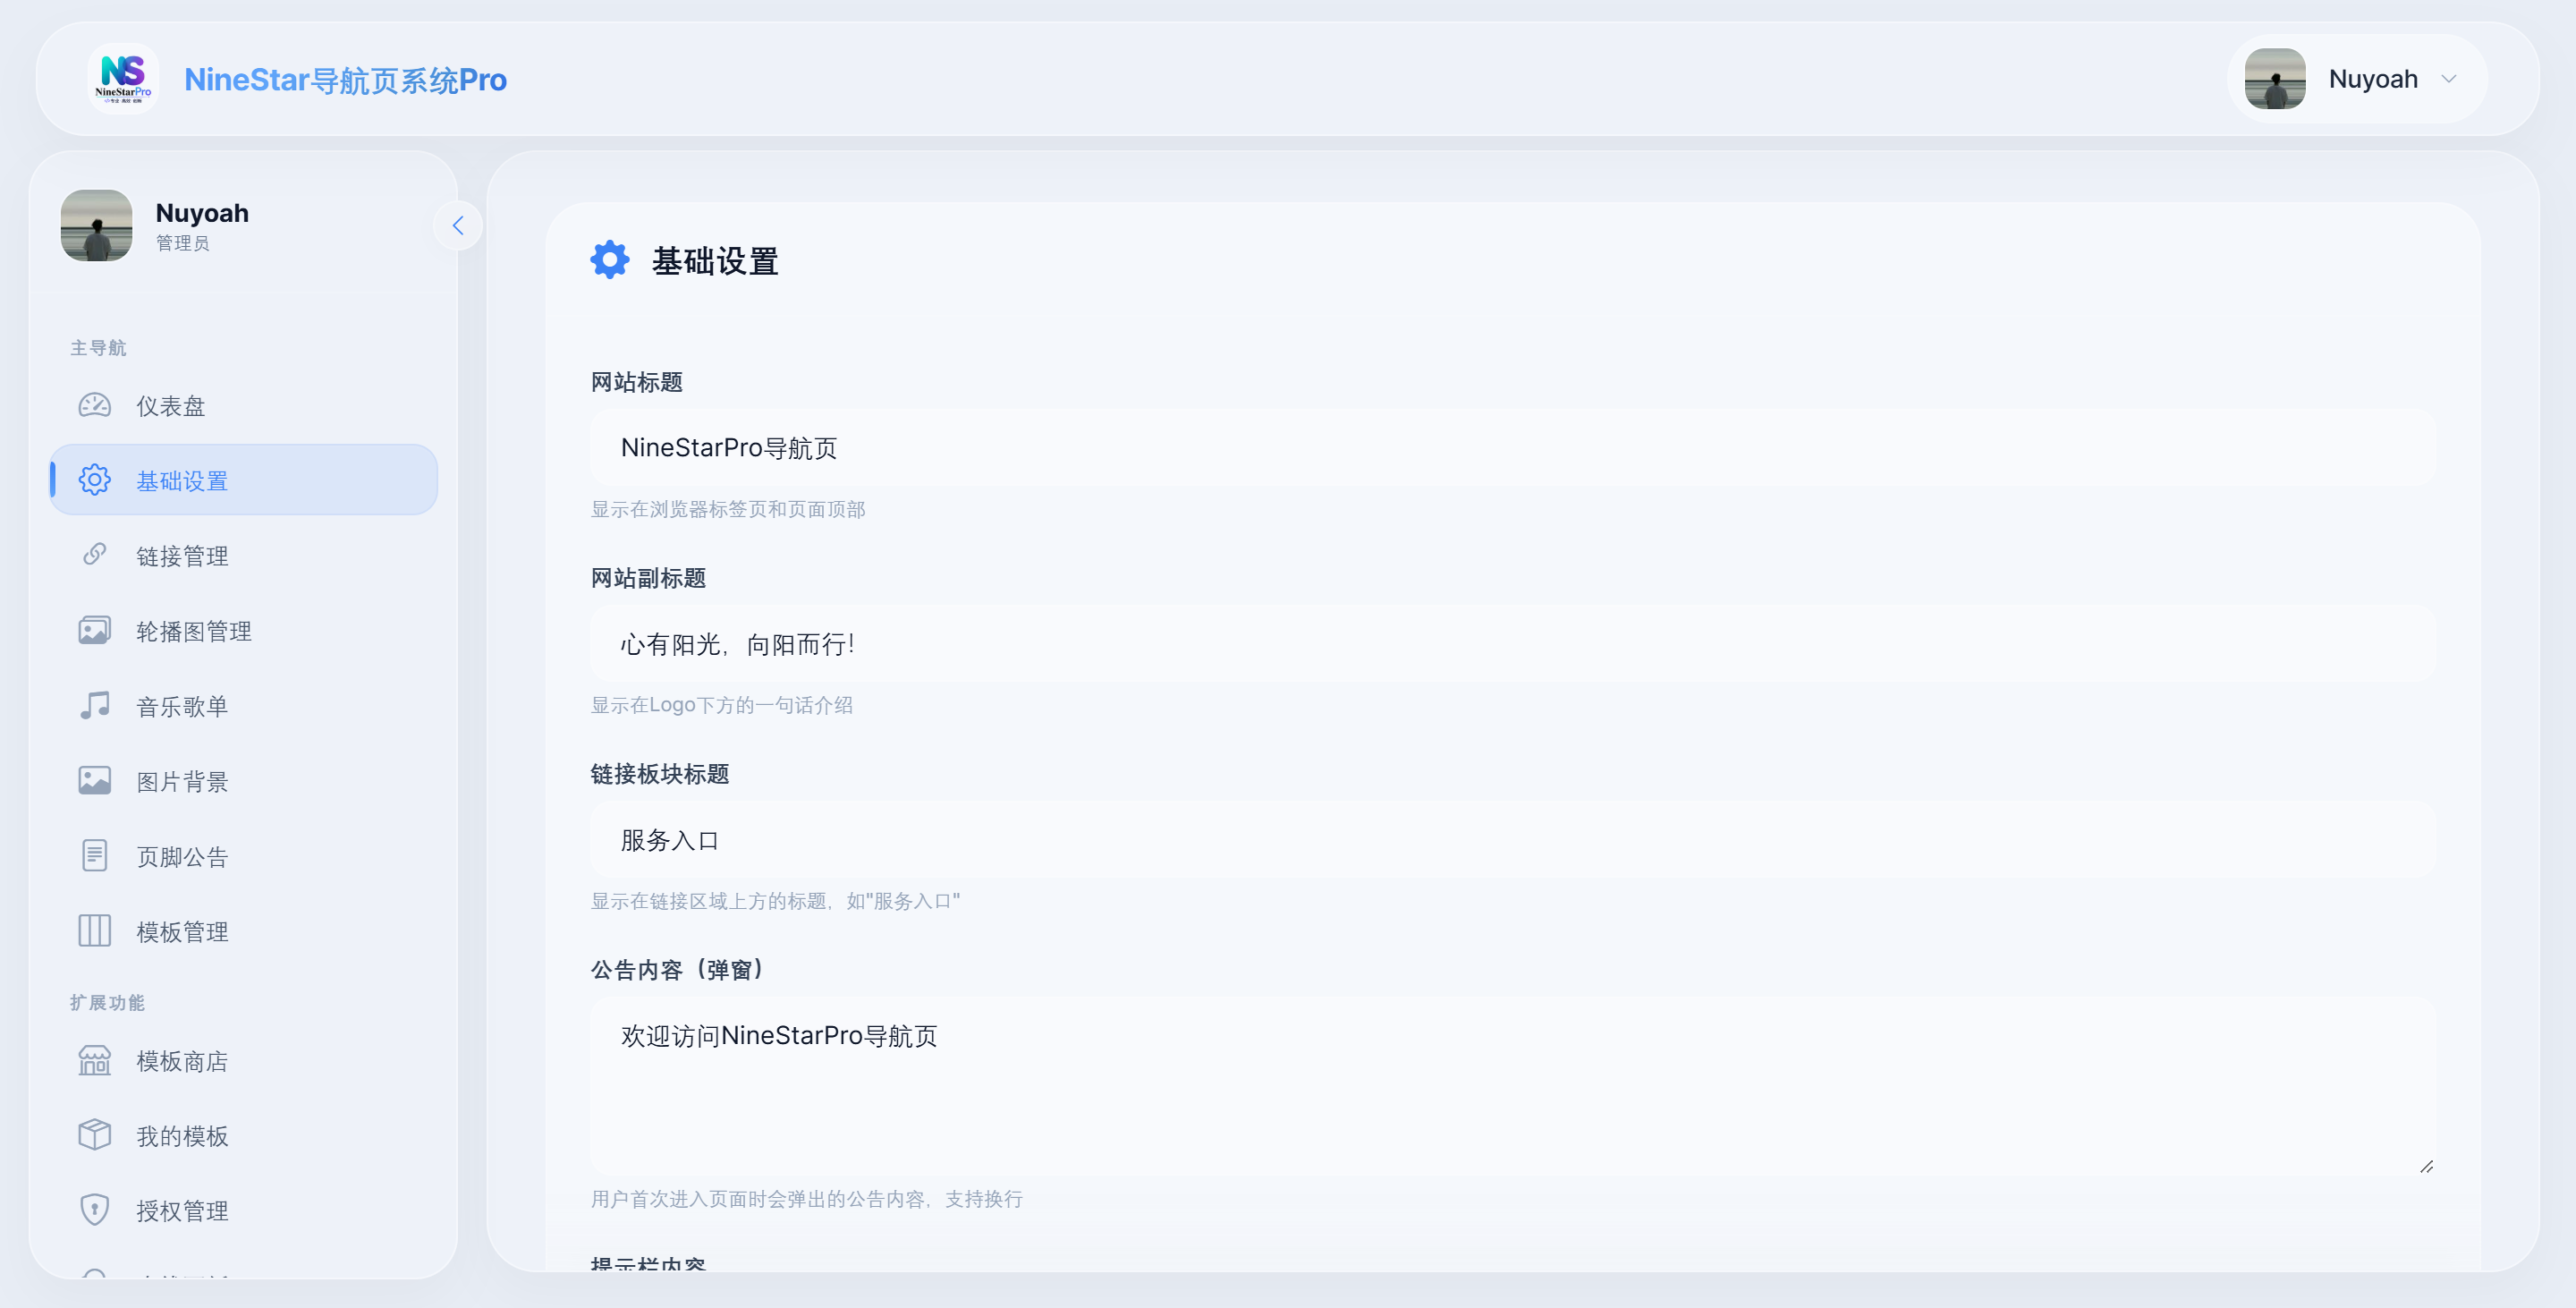Collapse the sidebar with the left chevron
This screenshot has height=1308, width=2576.
(x=458, y=226)
